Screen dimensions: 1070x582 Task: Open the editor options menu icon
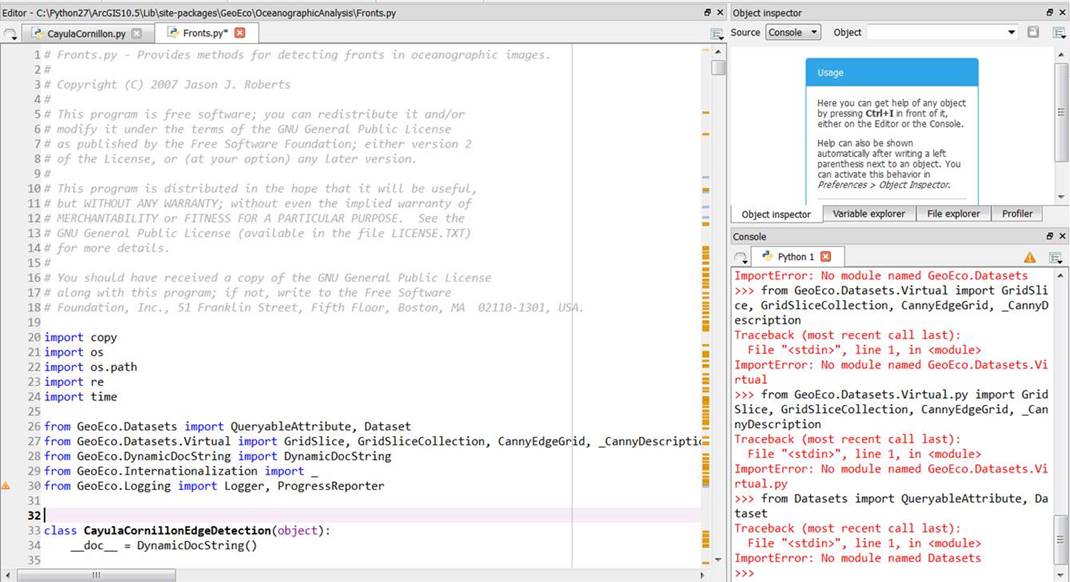[x=717, y=33]
